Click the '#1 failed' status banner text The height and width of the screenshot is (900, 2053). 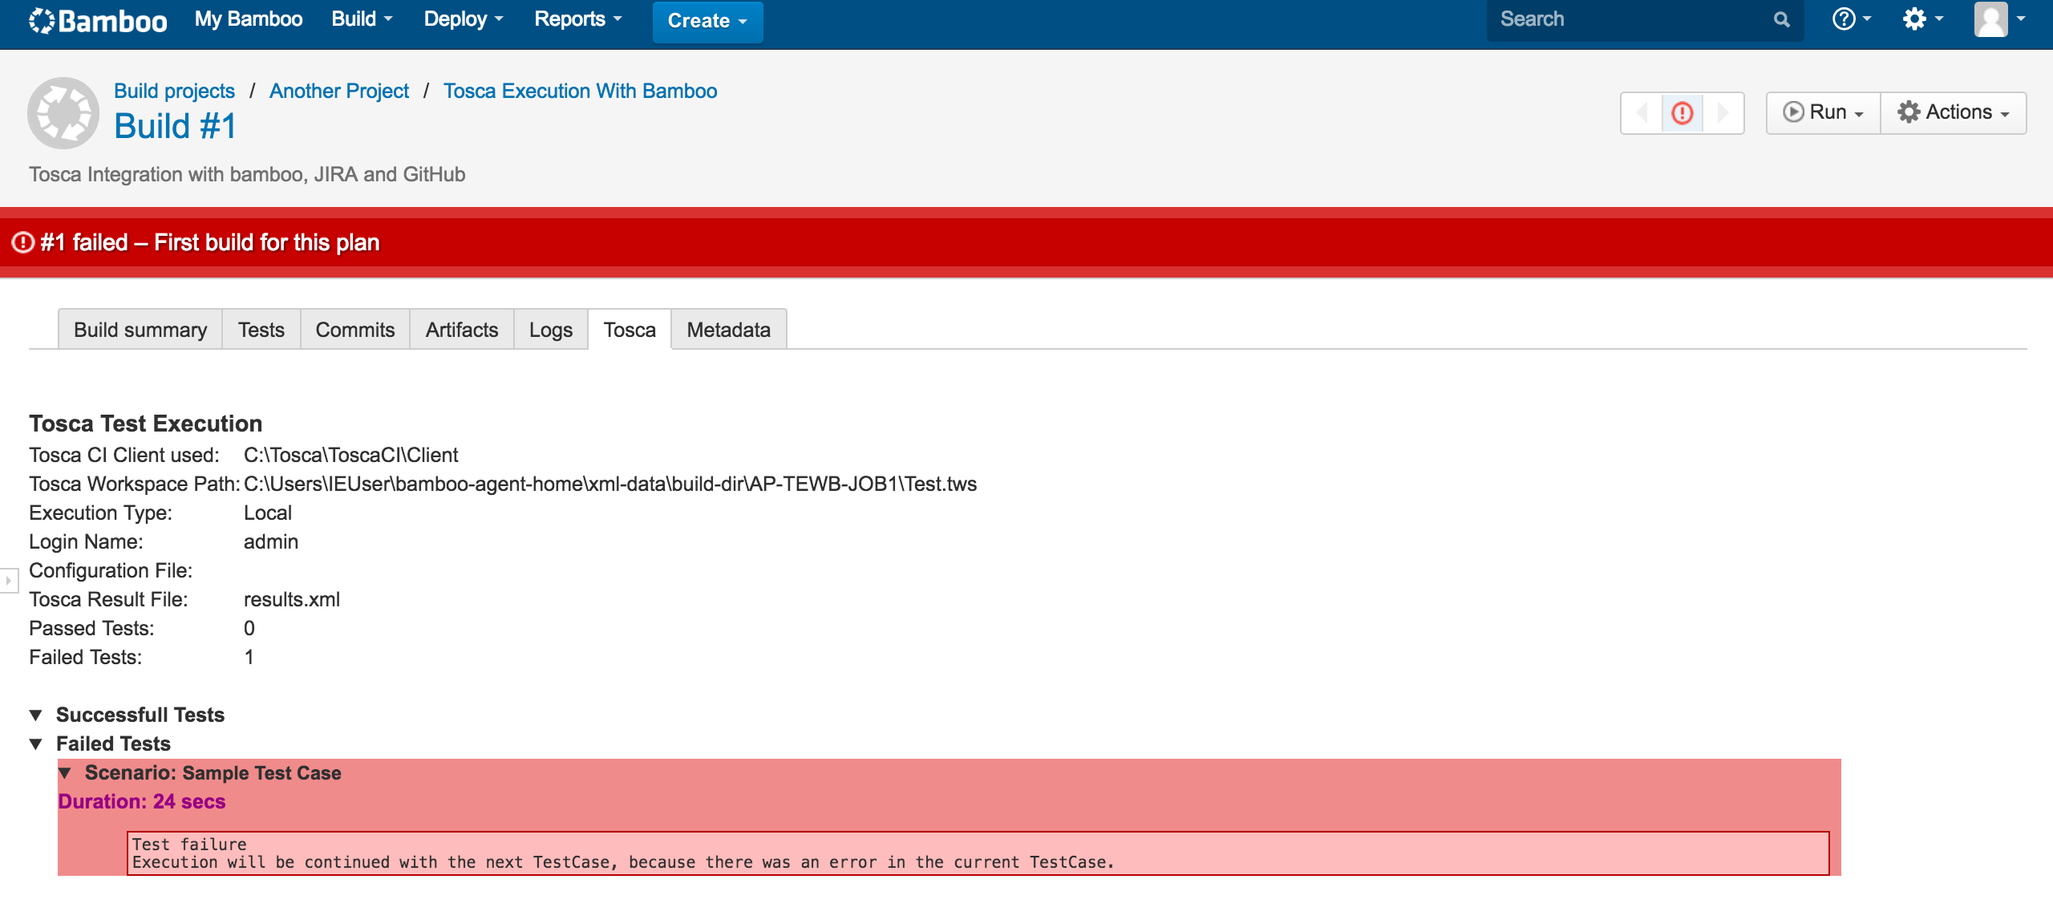pos(209,243)
